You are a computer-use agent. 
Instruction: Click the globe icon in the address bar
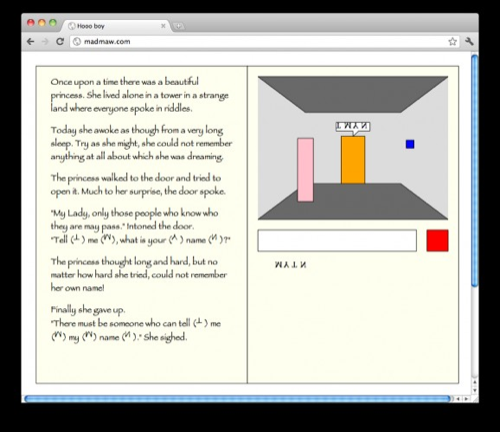point(77,42)
